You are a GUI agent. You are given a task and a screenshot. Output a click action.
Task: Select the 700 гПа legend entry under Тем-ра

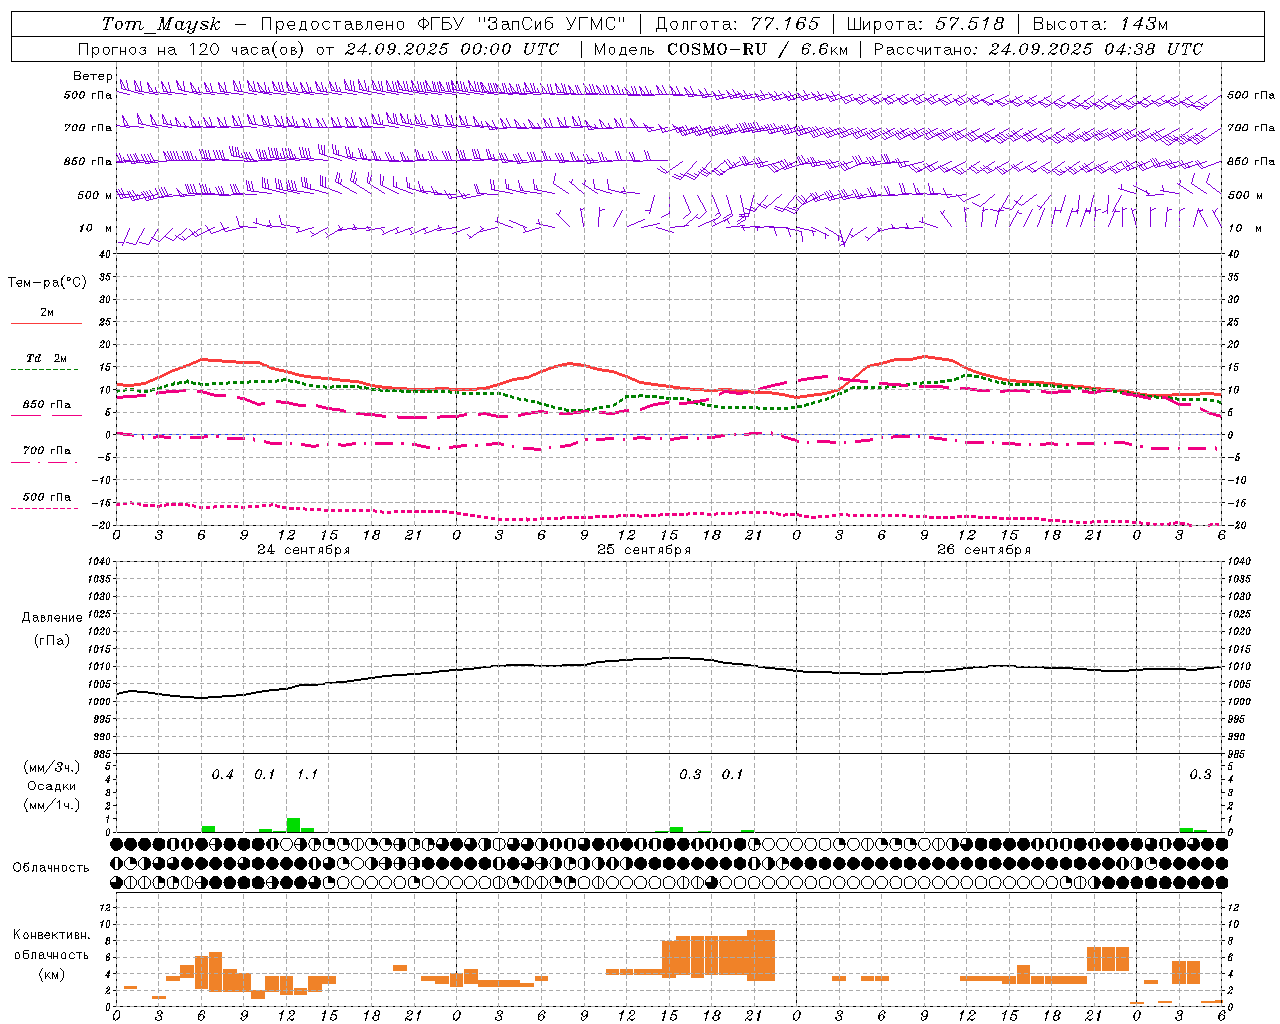point(46,451)
